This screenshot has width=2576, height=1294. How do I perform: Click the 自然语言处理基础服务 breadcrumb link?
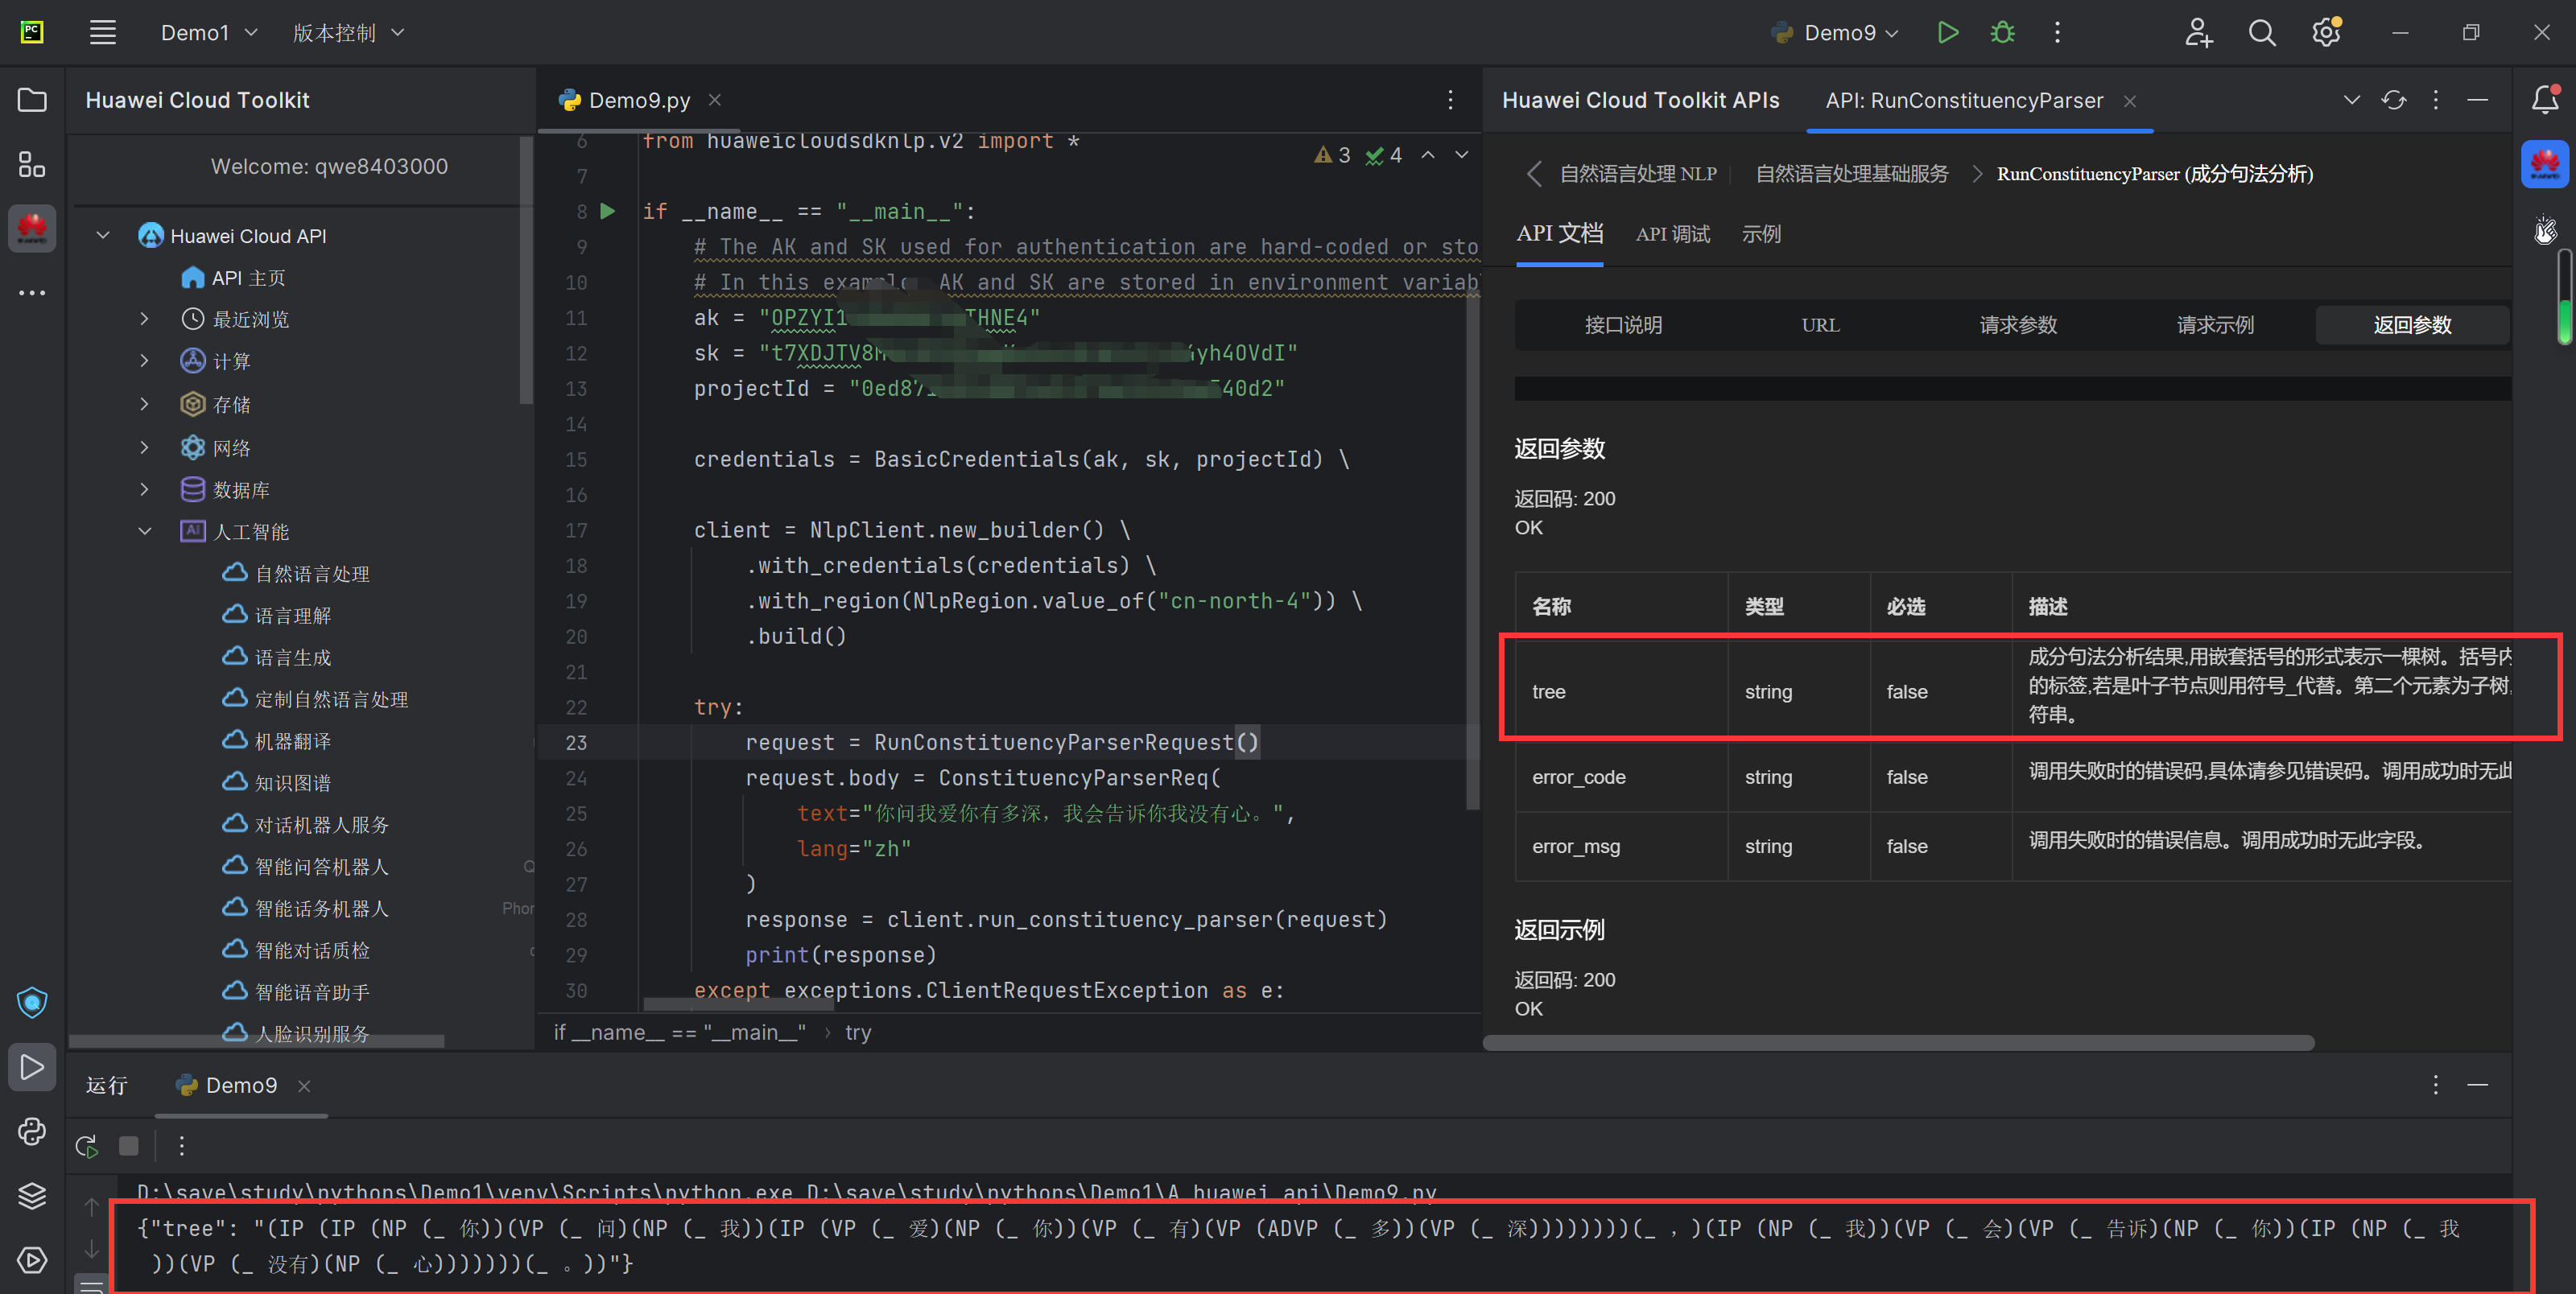(x=1851, y=174)
